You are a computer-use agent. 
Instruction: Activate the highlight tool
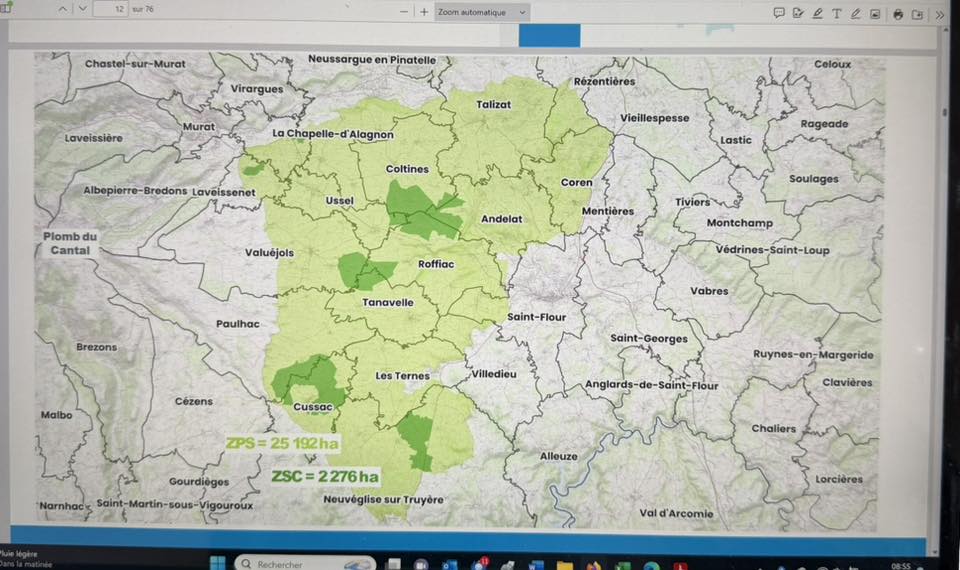pos(817,13)
